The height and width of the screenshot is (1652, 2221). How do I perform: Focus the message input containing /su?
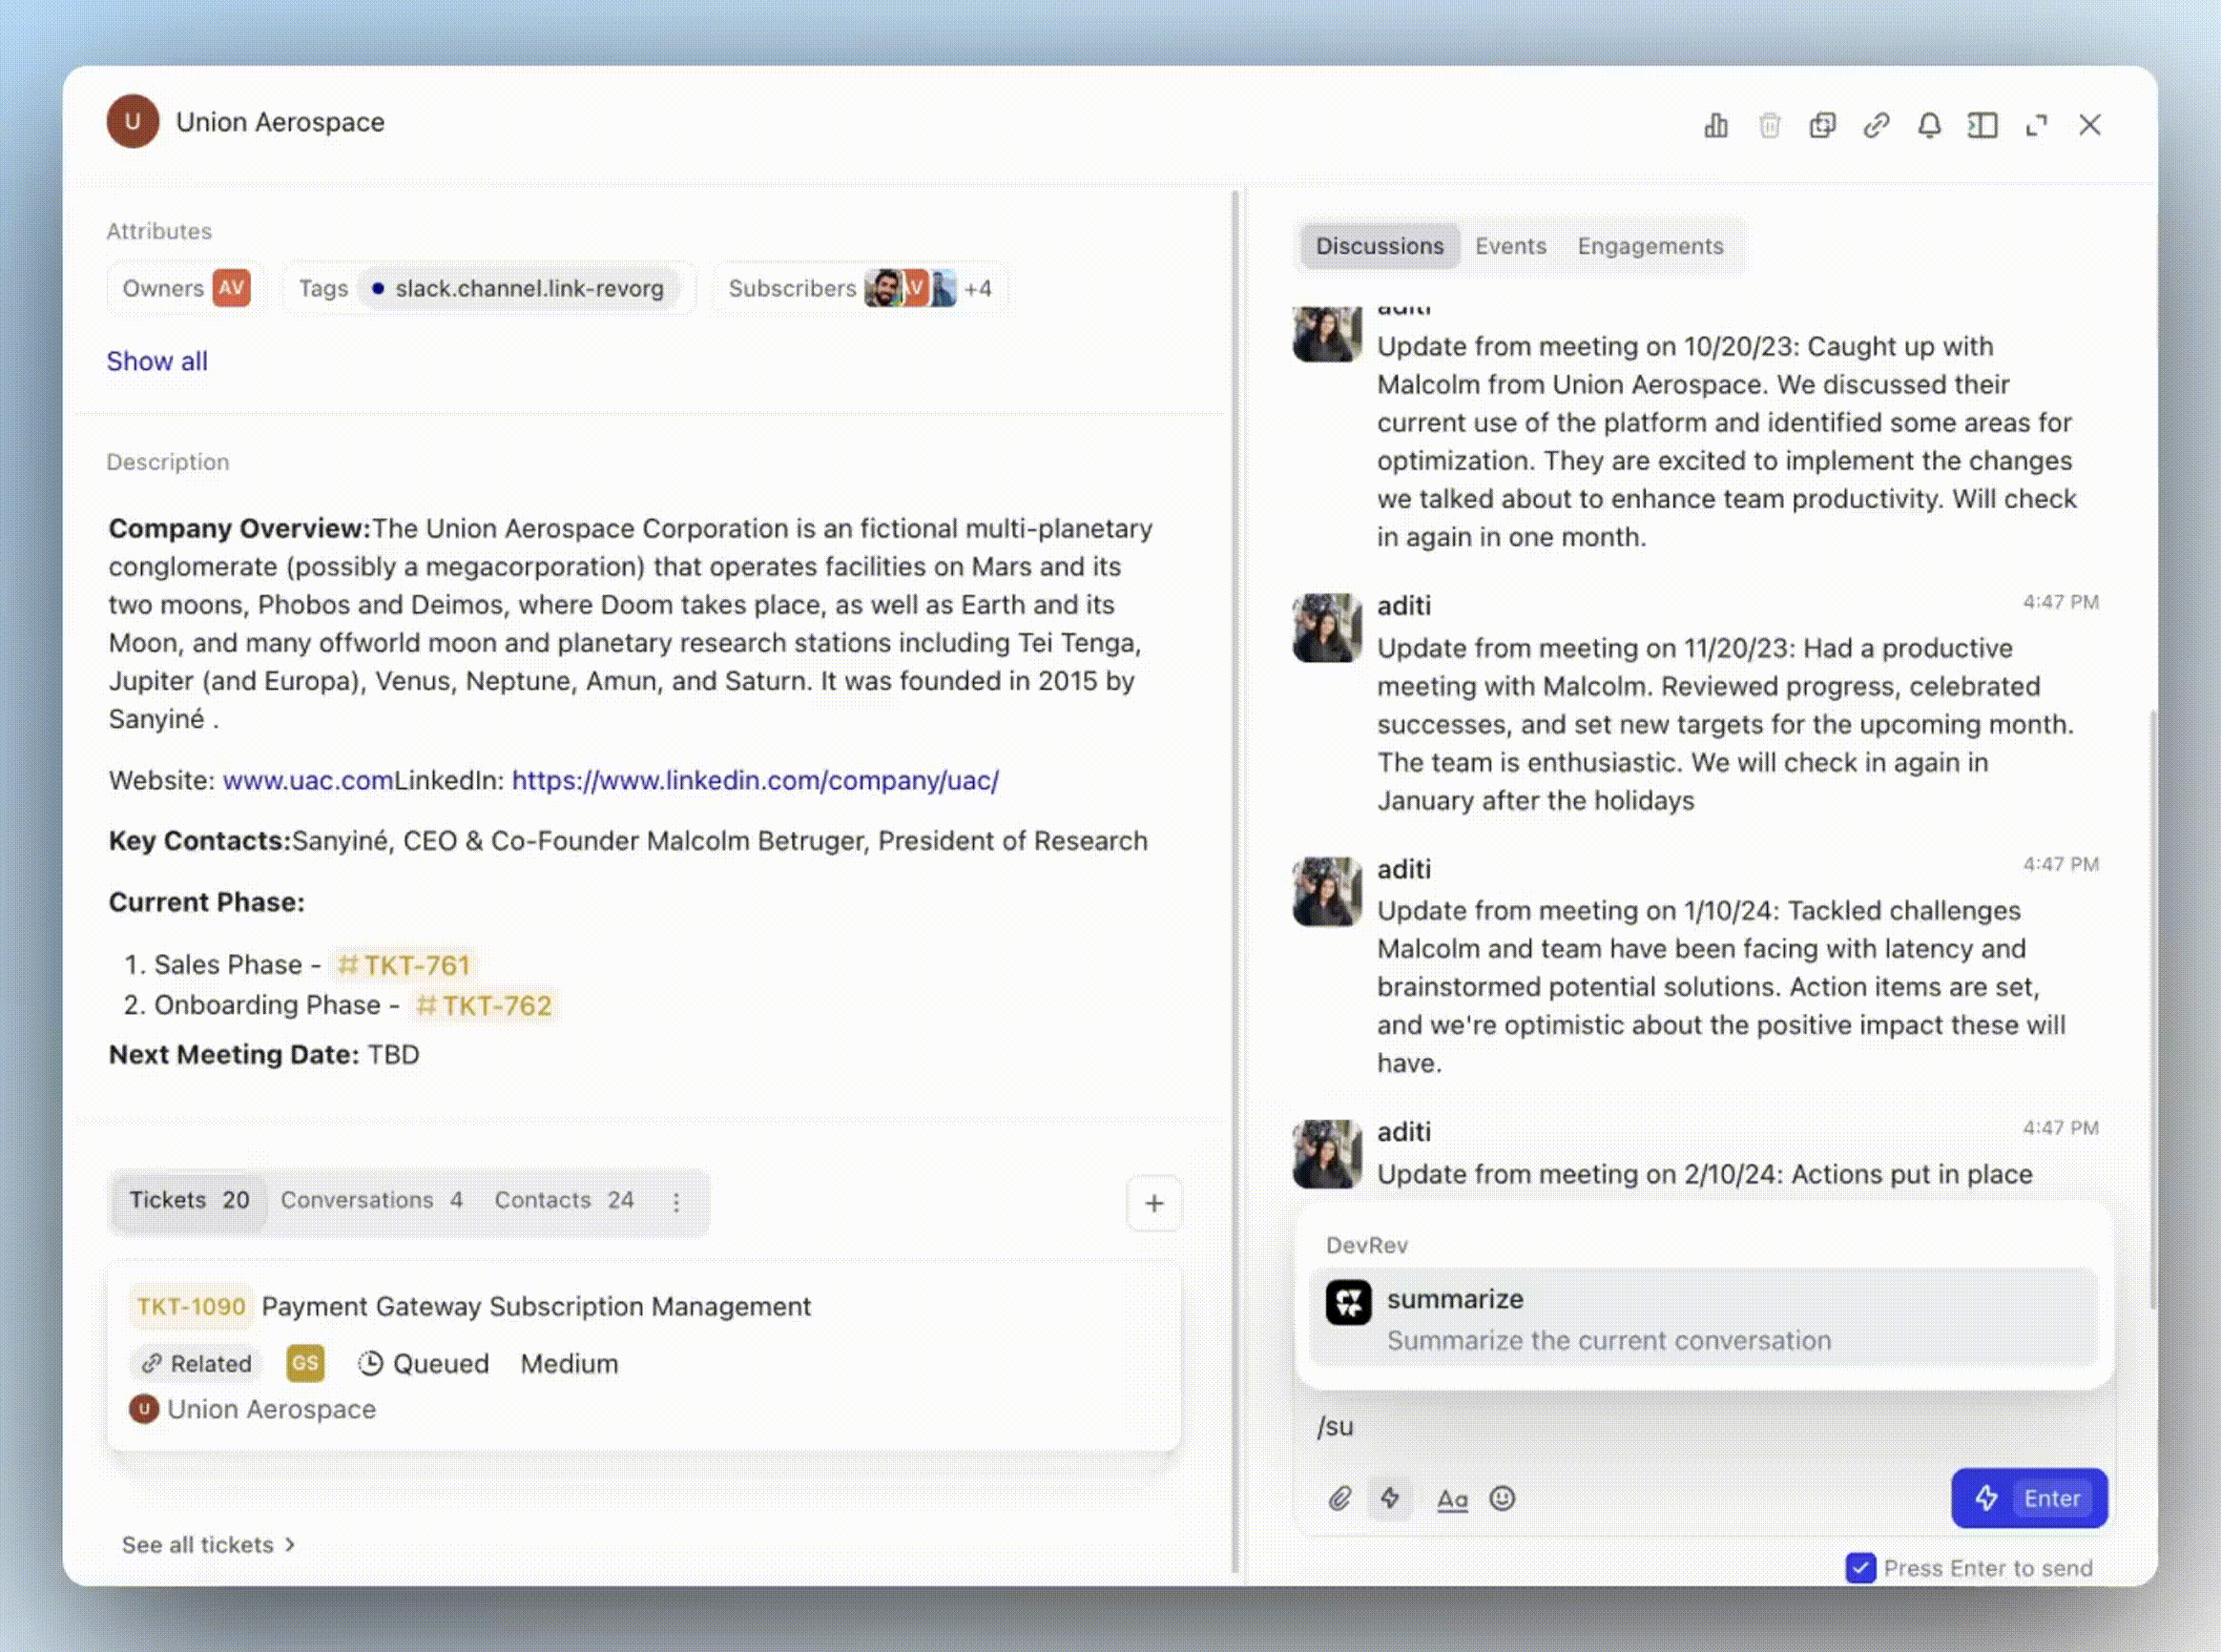(1703, 1427)
